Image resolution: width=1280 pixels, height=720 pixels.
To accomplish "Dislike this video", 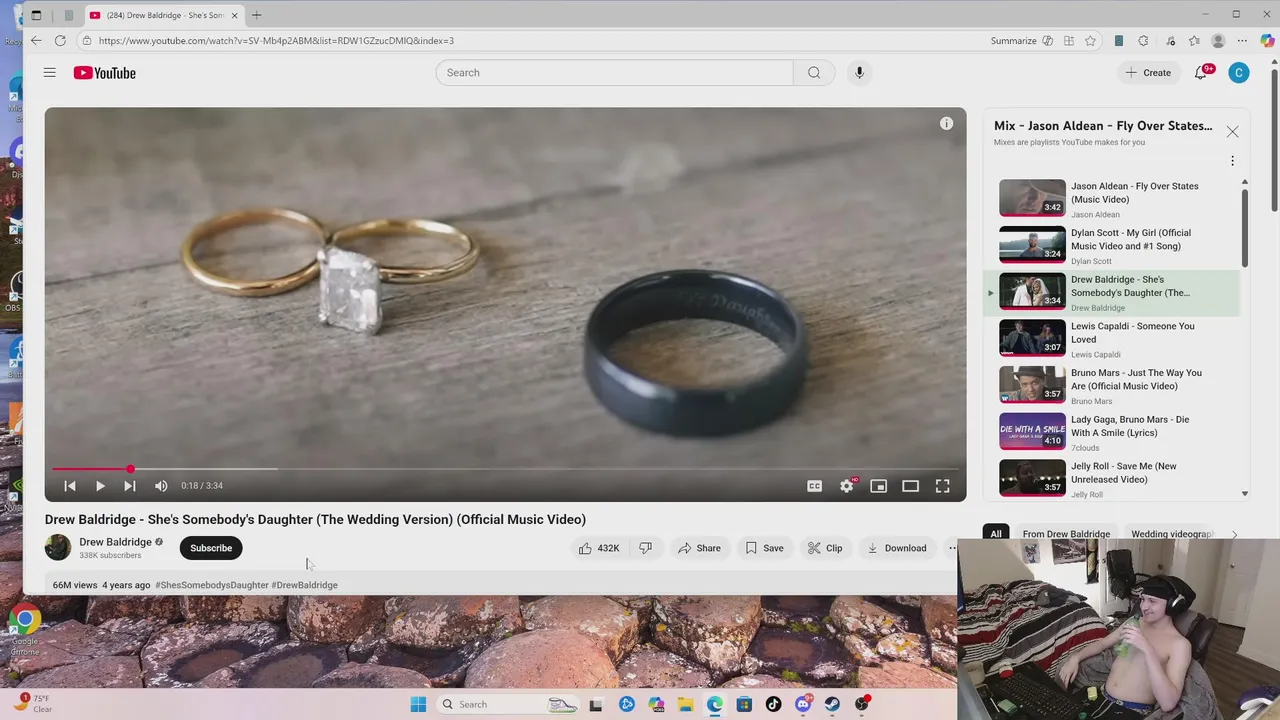I will click(646, 548).
